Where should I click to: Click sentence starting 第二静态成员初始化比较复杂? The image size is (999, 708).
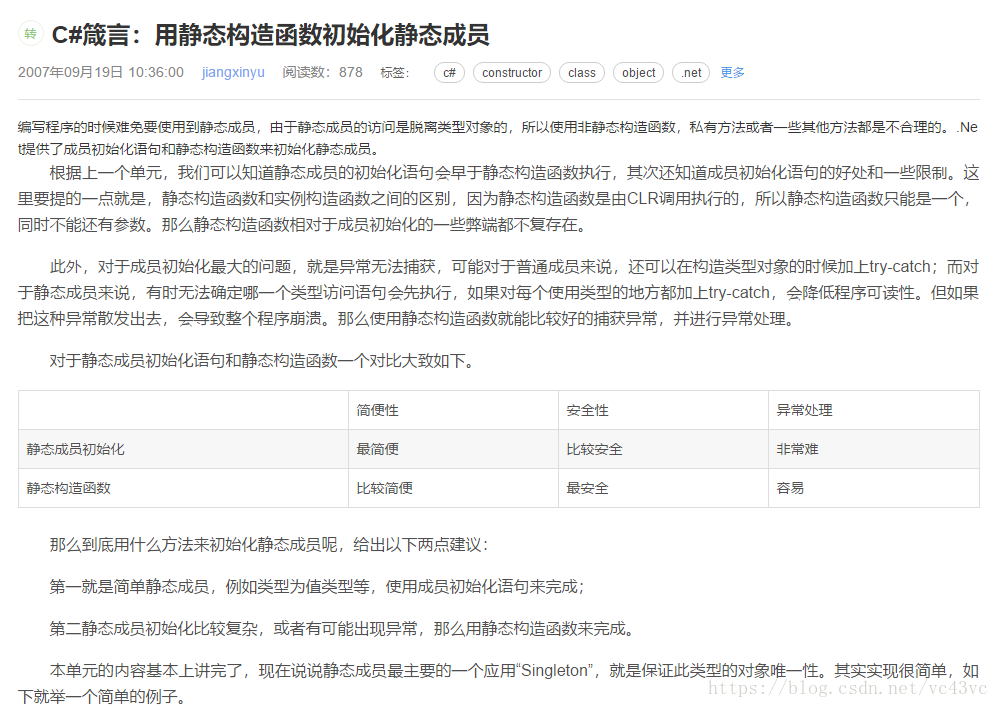pyautogui.click(x=343, y=629)
